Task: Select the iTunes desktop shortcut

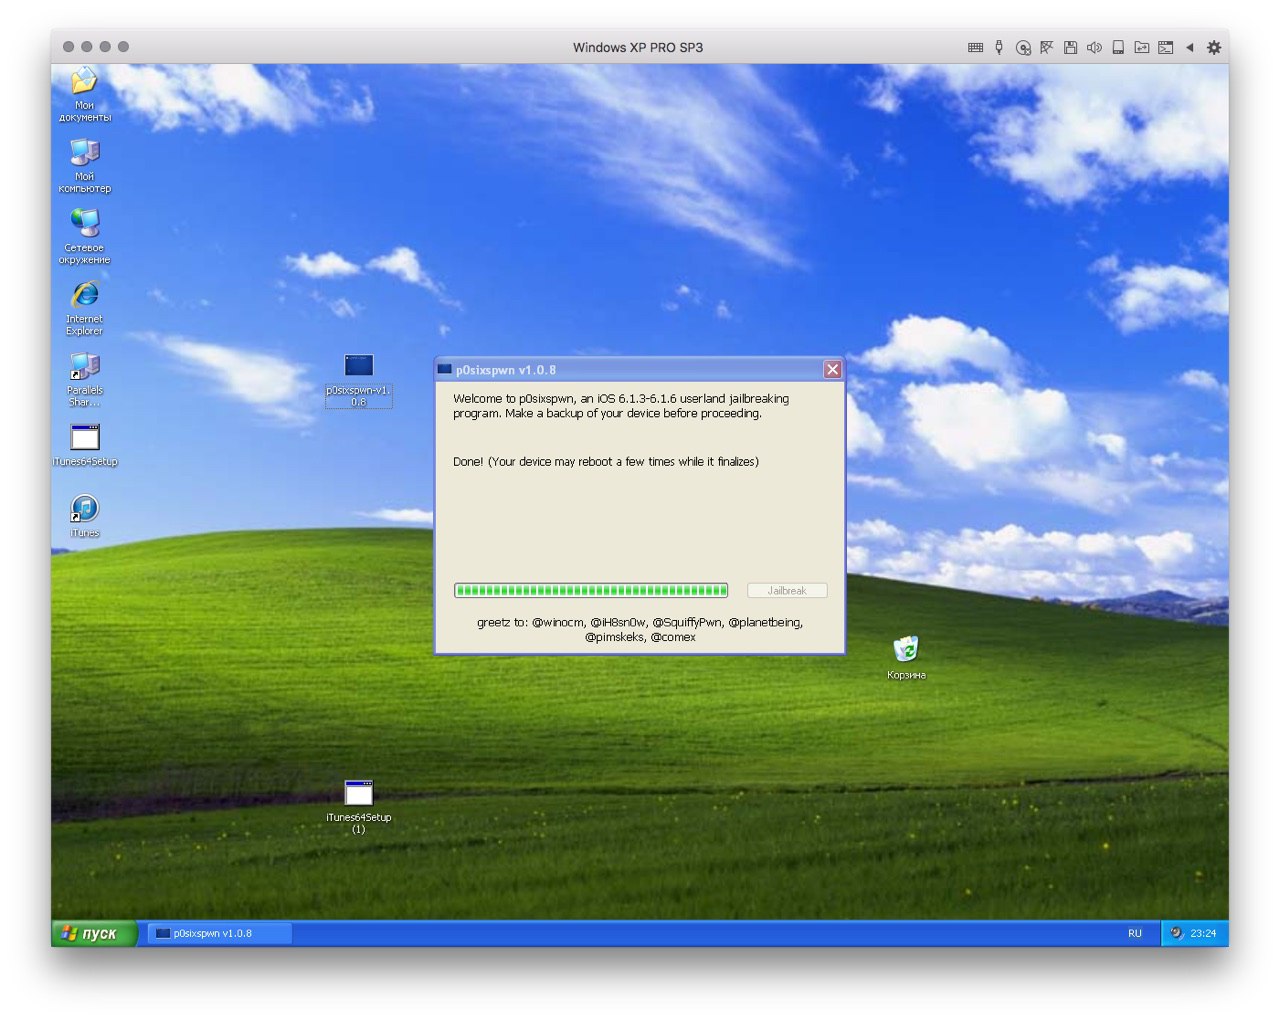Action: (x=84, y=516)
